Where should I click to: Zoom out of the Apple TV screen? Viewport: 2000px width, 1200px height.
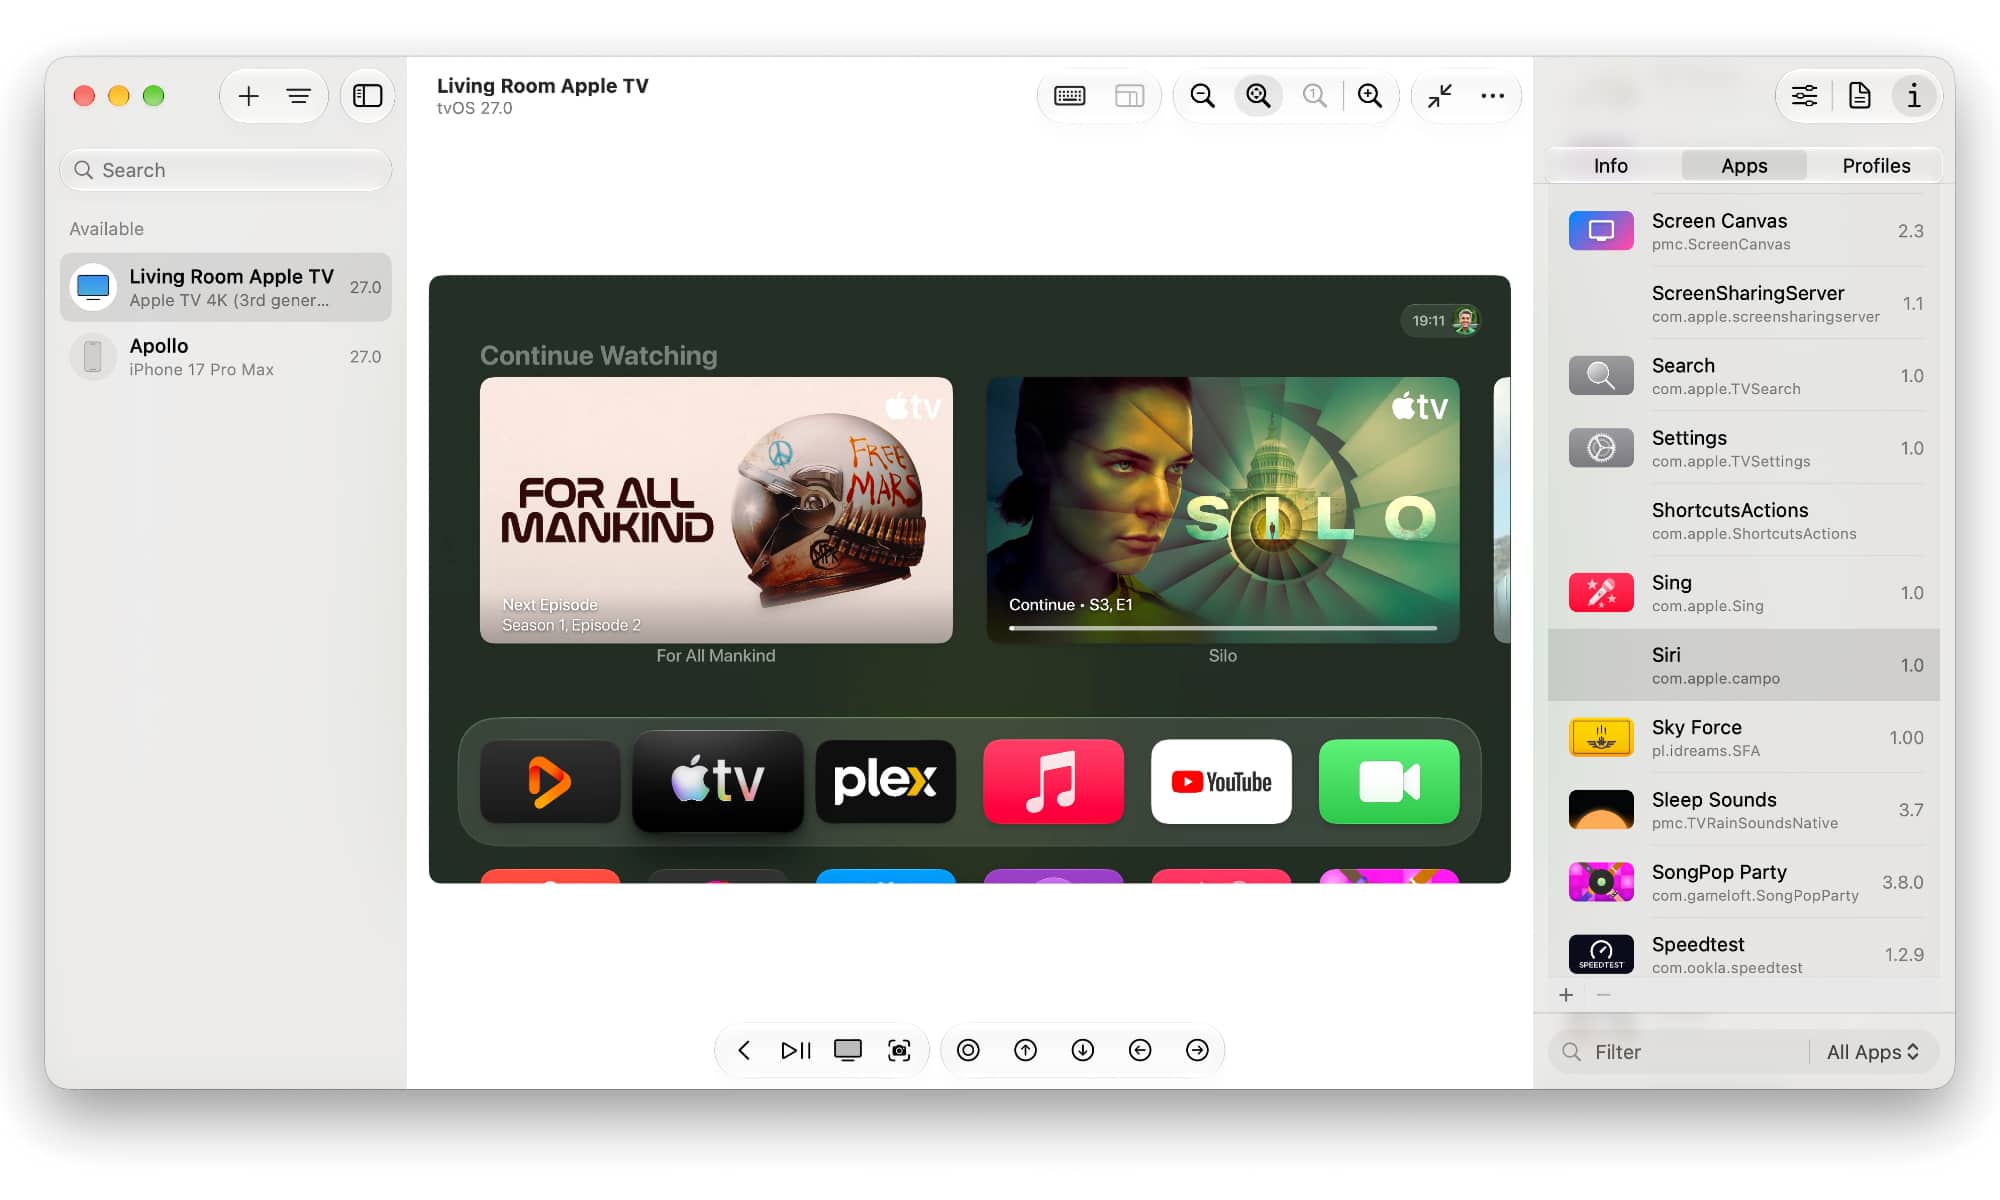coord(1202,96)
